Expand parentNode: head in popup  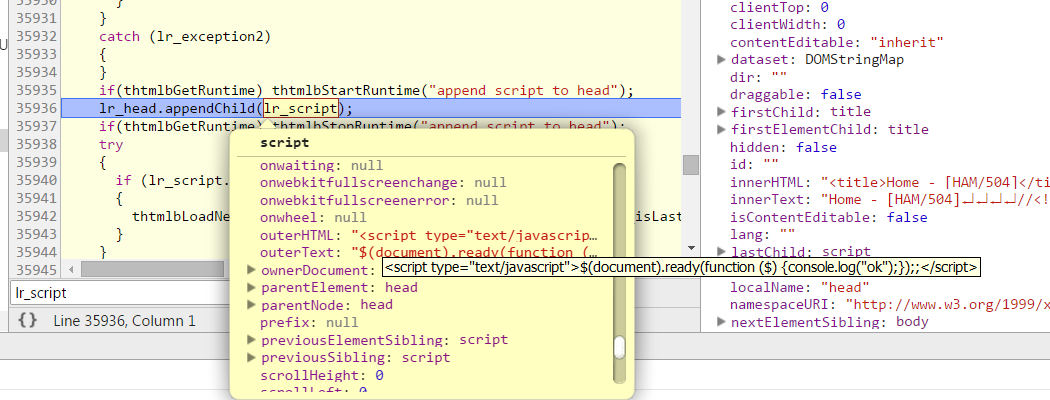click(x=252, y=305)
